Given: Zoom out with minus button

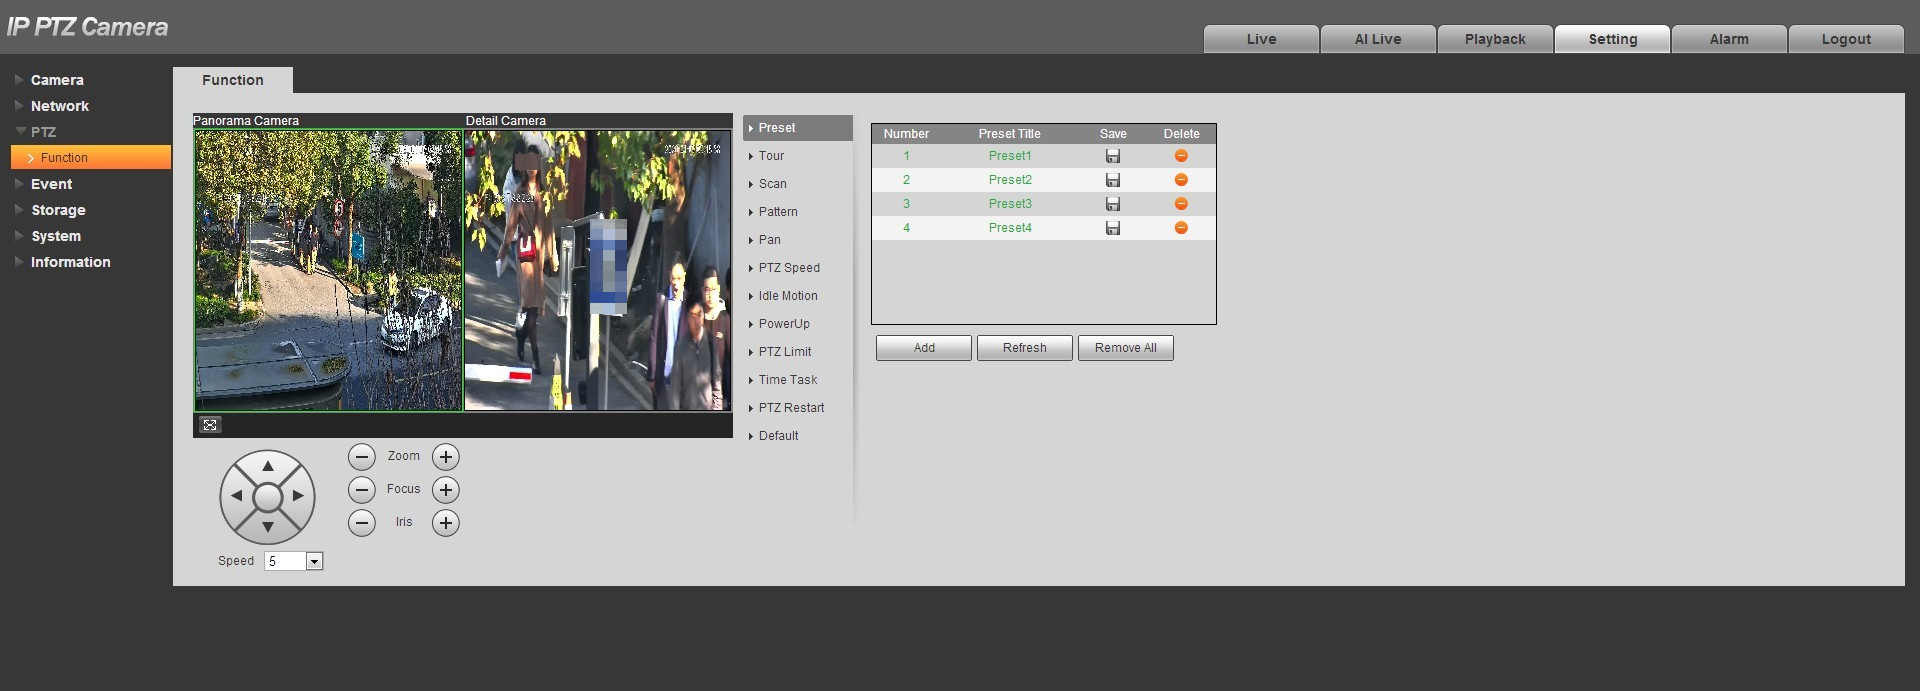Looking at the screenshot, I should 362,457.
